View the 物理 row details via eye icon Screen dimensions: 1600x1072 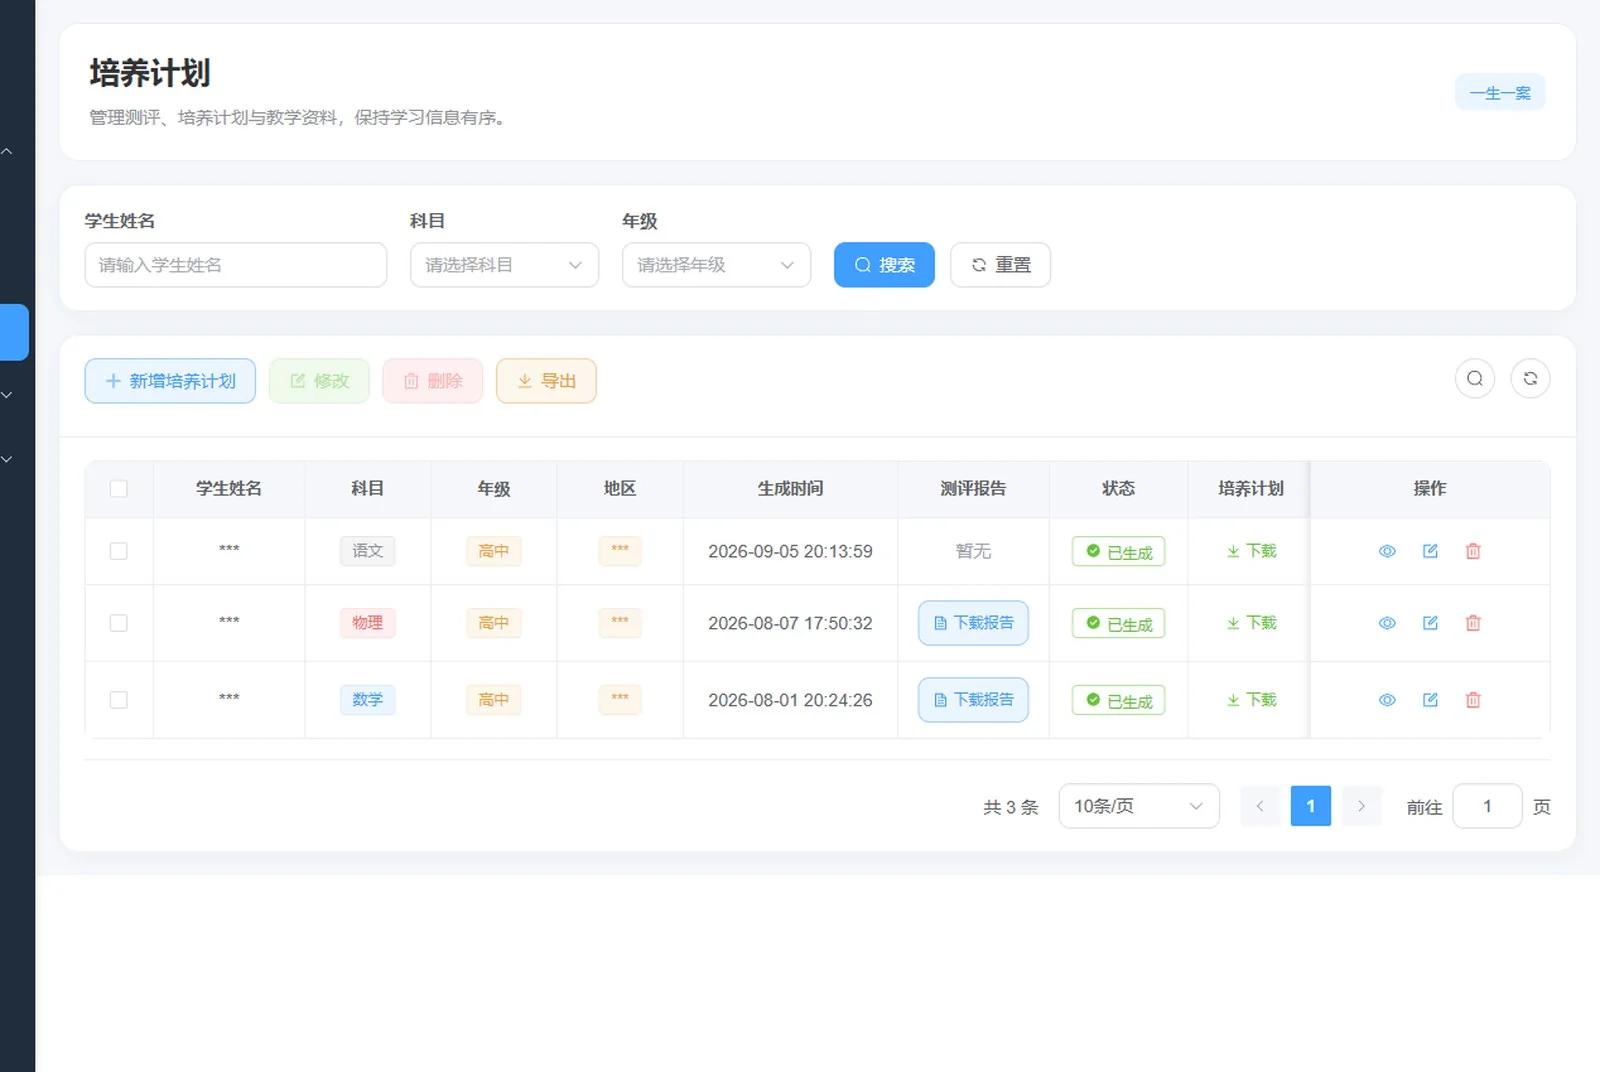[x=1387, y=623]
